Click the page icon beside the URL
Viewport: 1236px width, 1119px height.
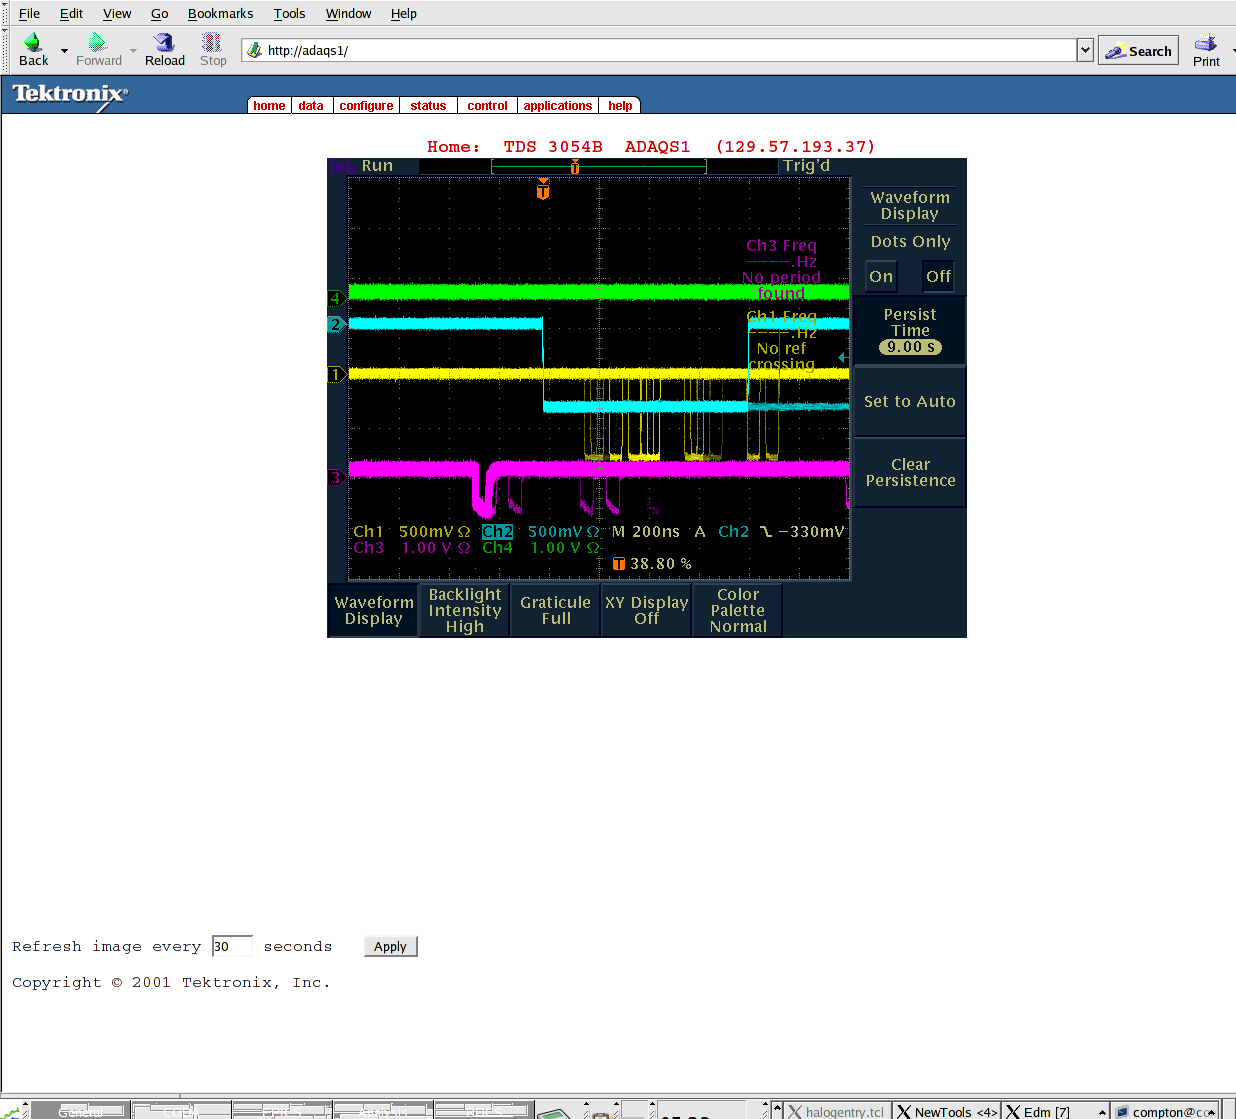point(254,50)
